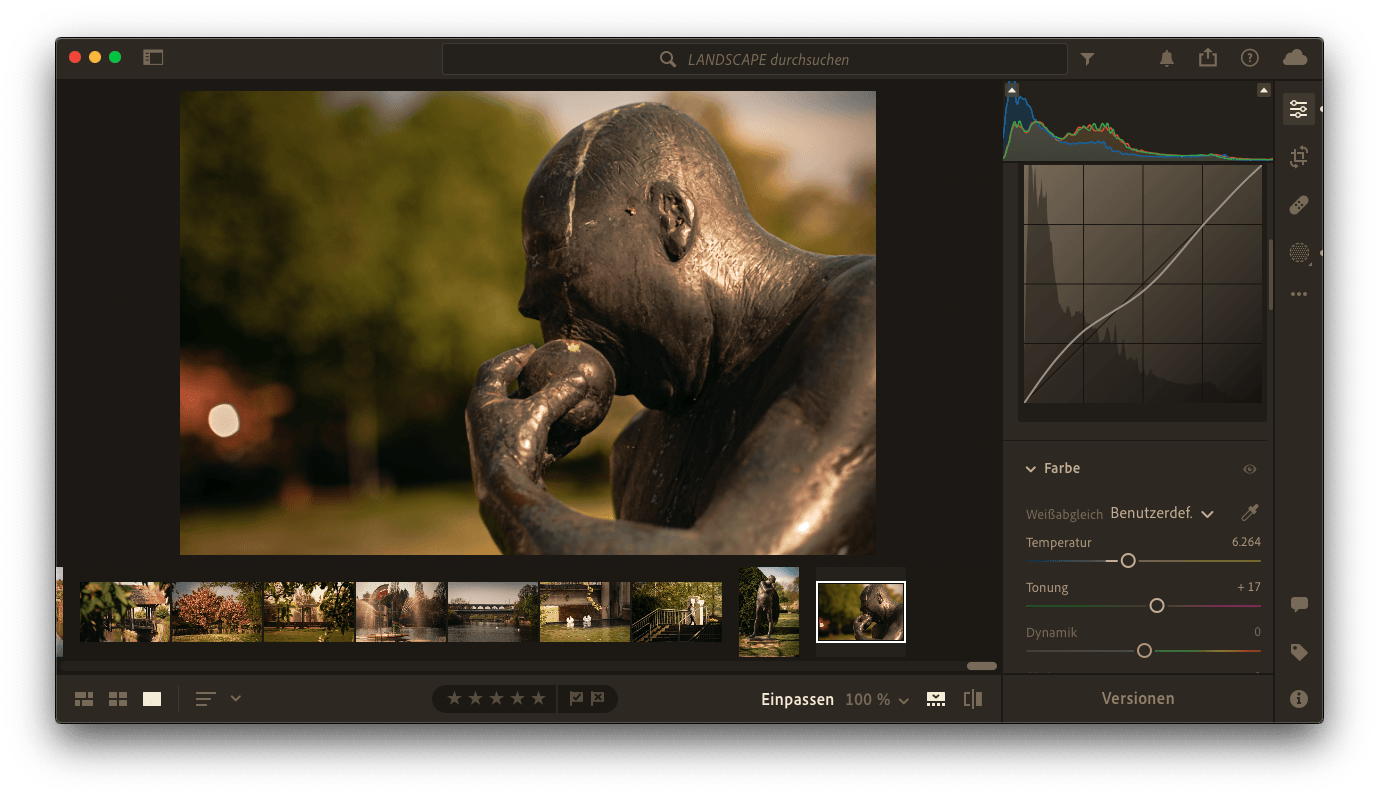Viewport: 1379px width, 797px height.
Task: Click the Versionen button
Action: coord(1138,699)
